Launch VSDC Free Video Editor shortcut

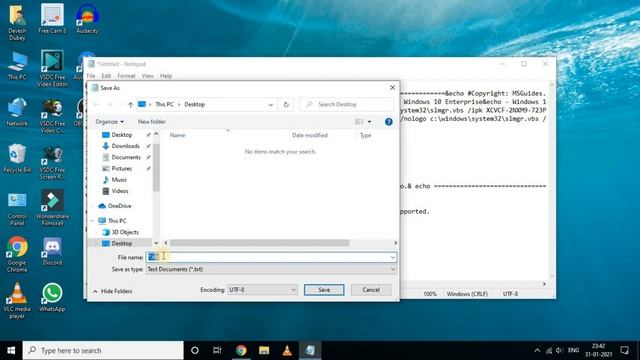click(52, 69)
